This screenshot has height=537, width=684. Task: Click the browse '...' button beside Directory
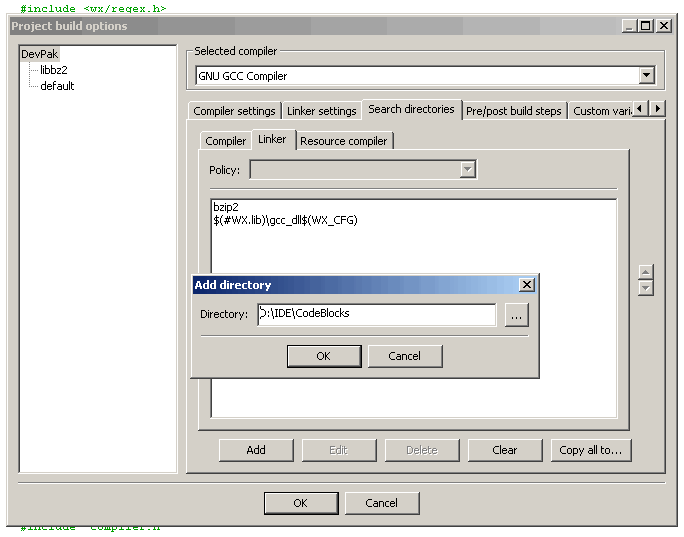point(516,315)
